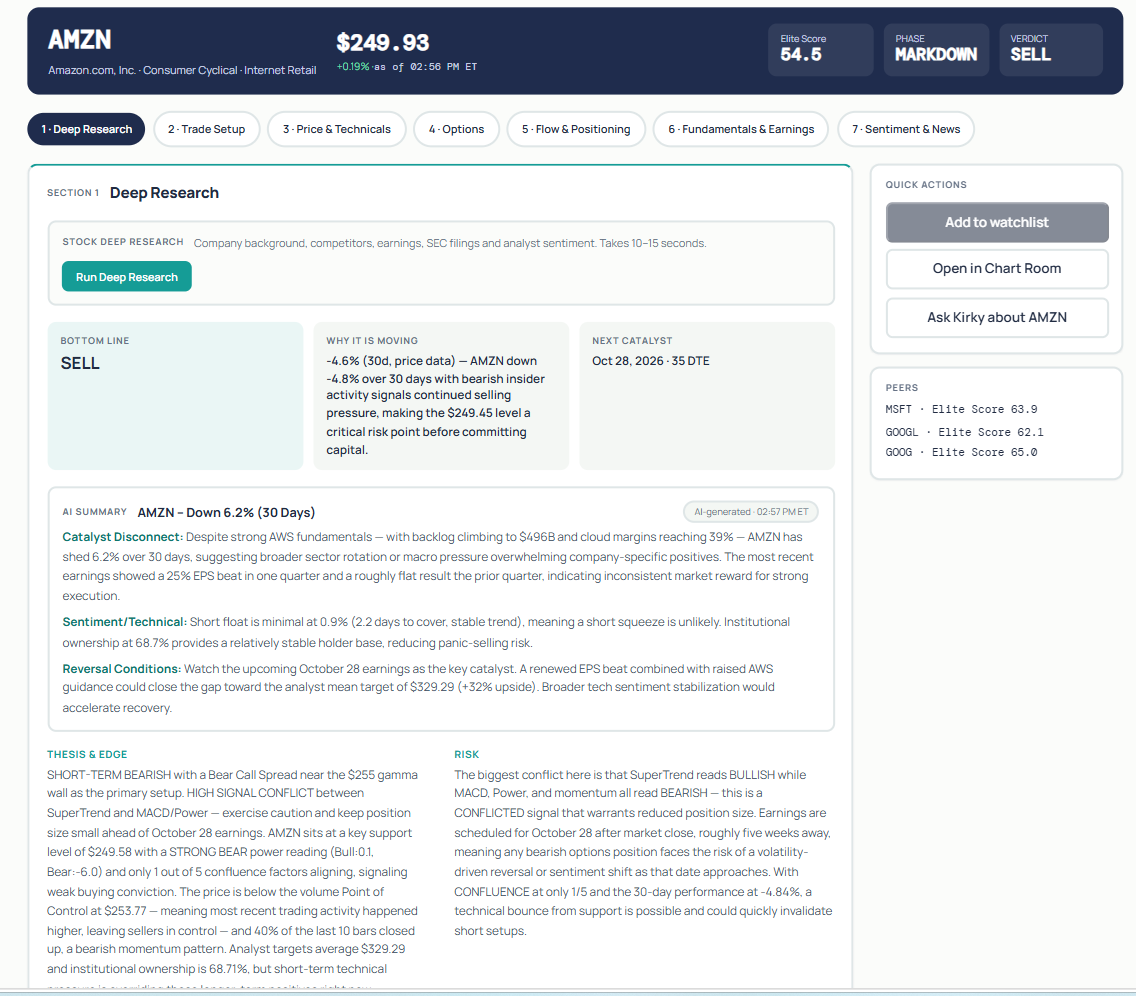Click the Oct 28, 2026 · 35 DTE catalyst
Viewport: 1136px width, 996px height.
click(x=651, y=361)
